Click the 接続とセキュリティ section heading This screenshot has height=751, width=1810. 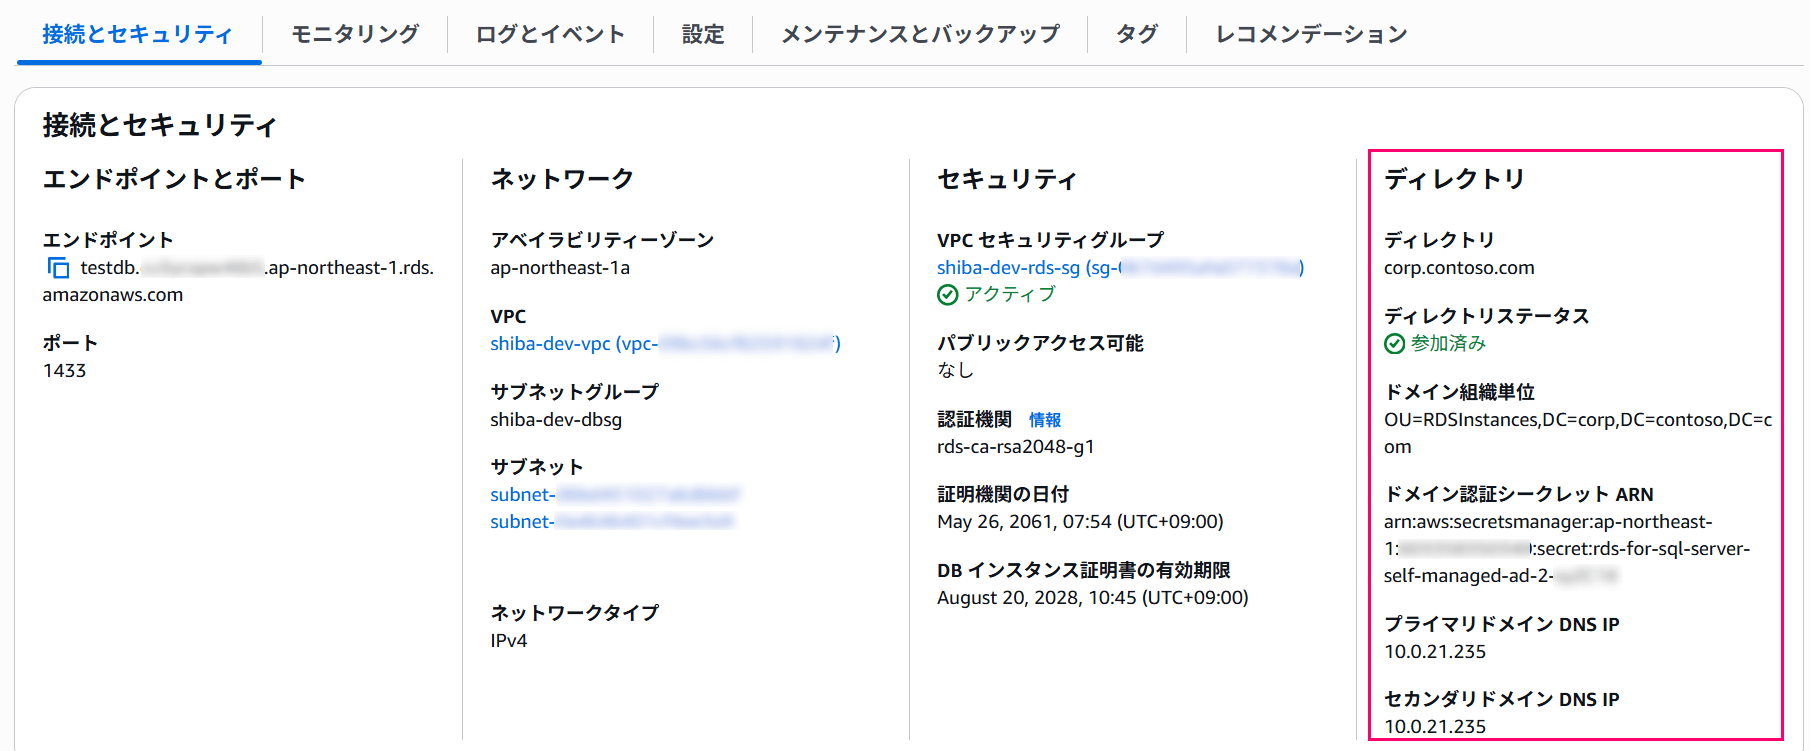(x=159, y=125)
